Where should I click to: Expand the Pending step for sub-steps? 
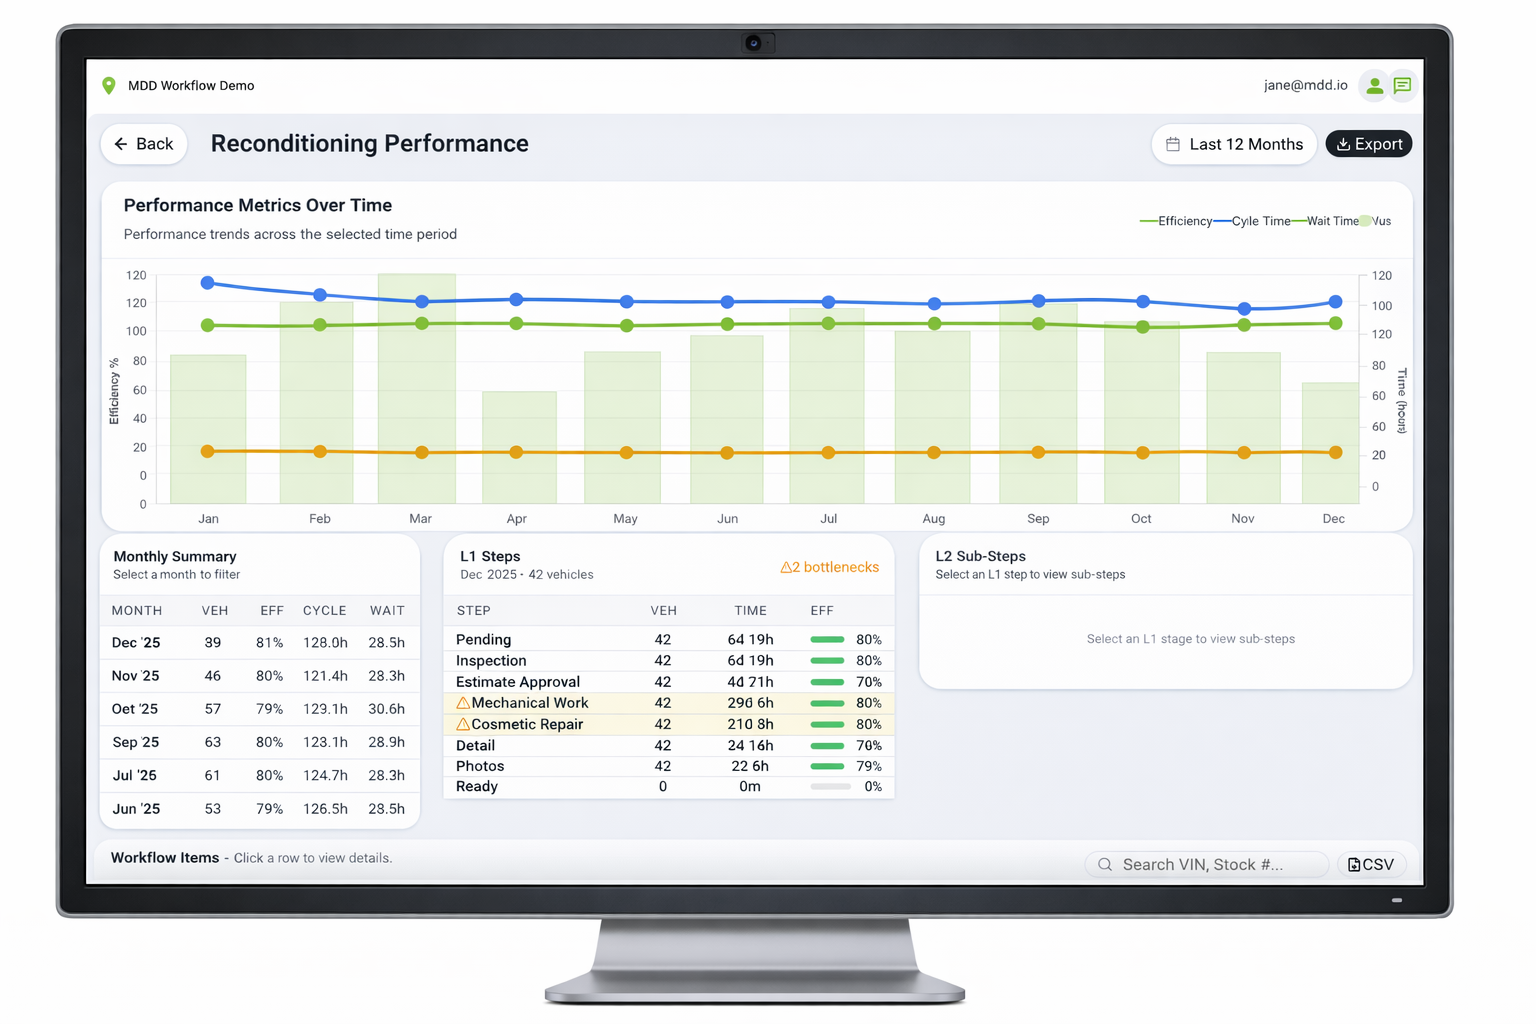483,639
